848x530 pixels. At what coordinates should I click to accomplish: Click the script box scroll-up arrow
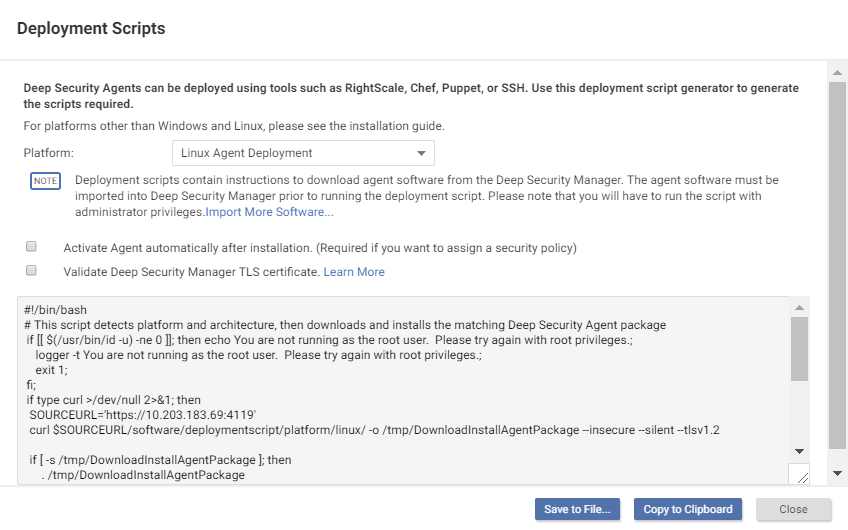(799, 307)
